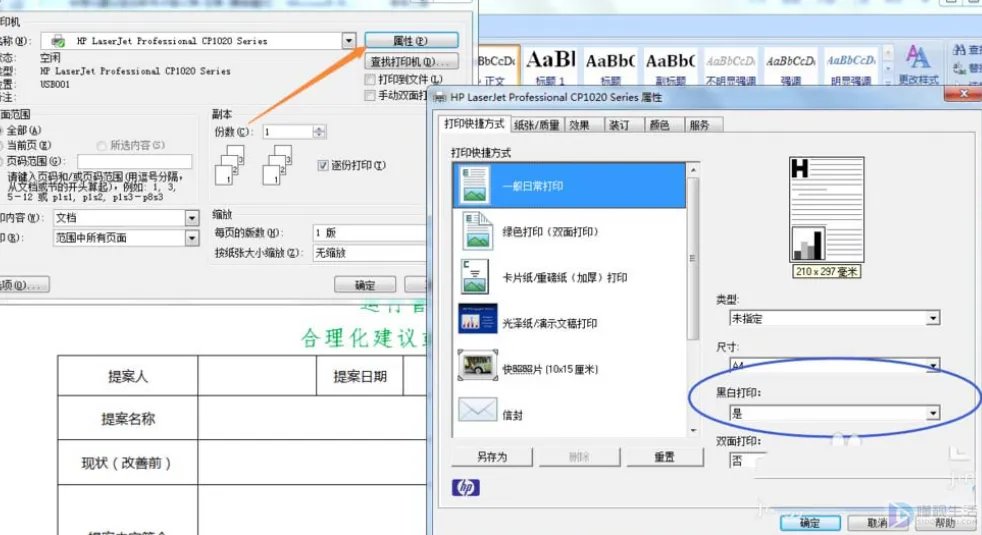
Task: Click the Save As shortcut button
Action: [x=492, y=457]
